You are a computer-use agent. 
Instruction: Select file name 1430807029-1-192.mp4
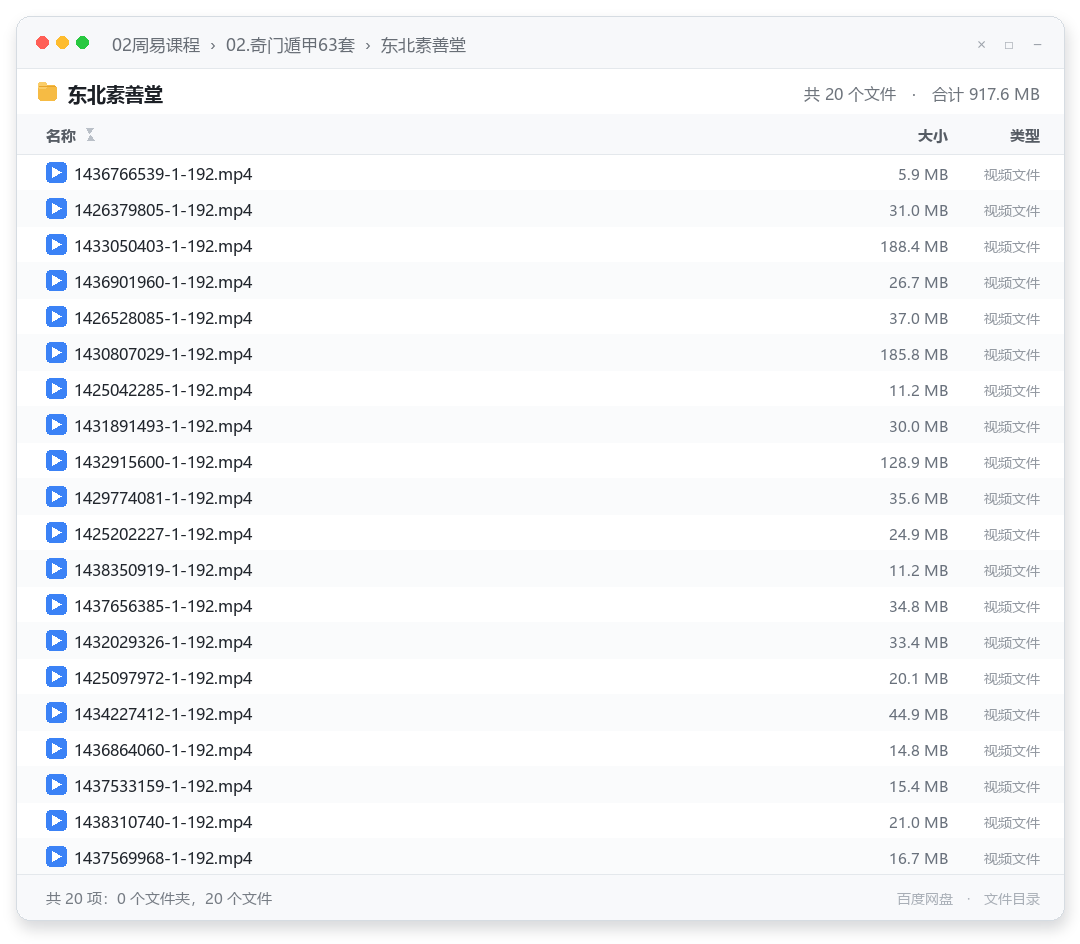163,354
